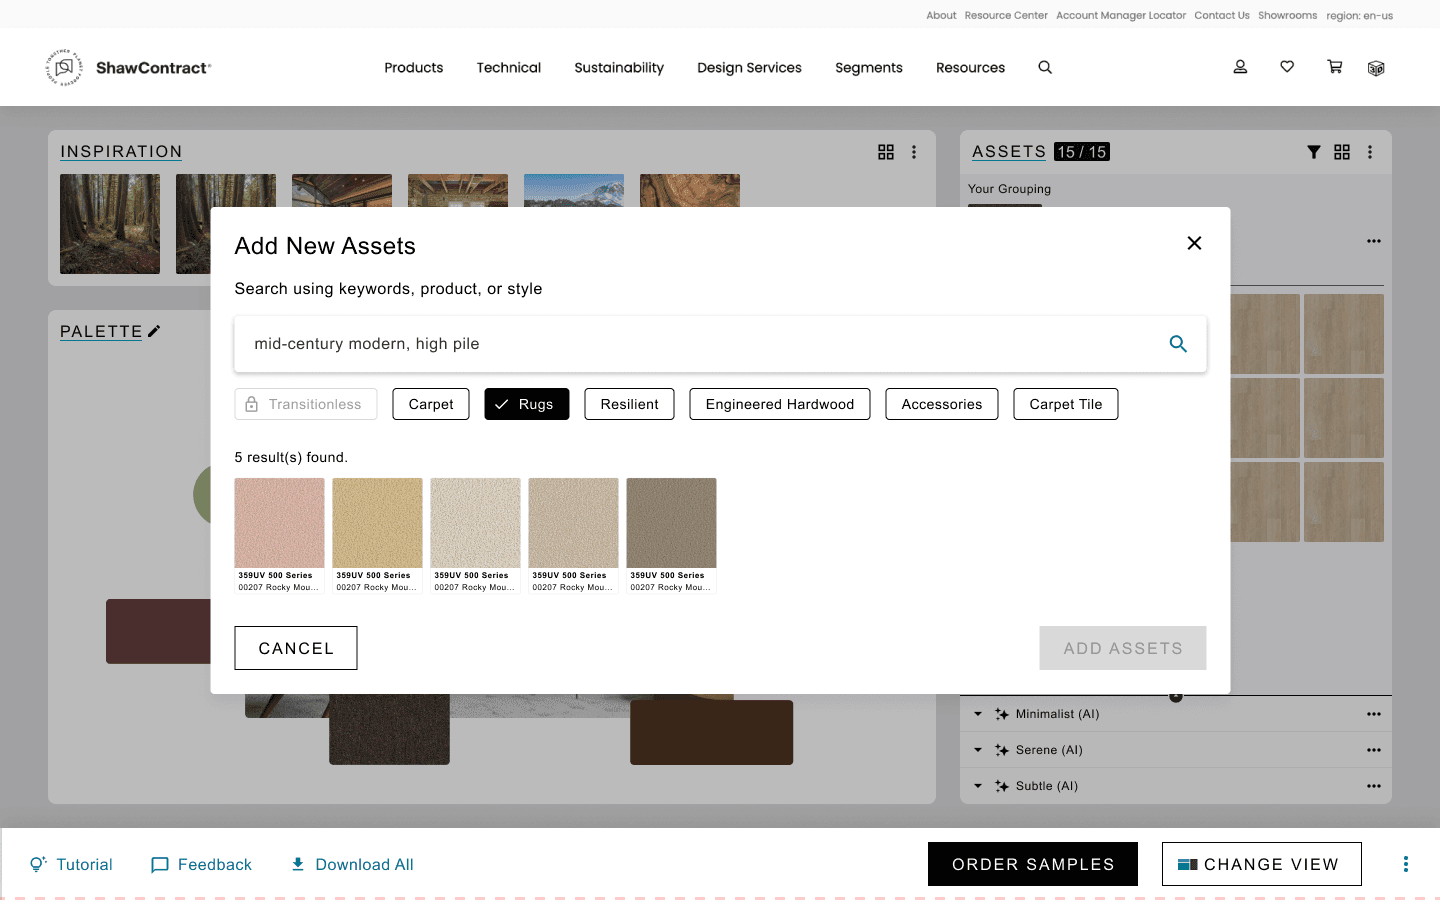This screenshot has height=900, width=1440.
Task: Open the Resource Center link
Action: tap(1006, 15)
